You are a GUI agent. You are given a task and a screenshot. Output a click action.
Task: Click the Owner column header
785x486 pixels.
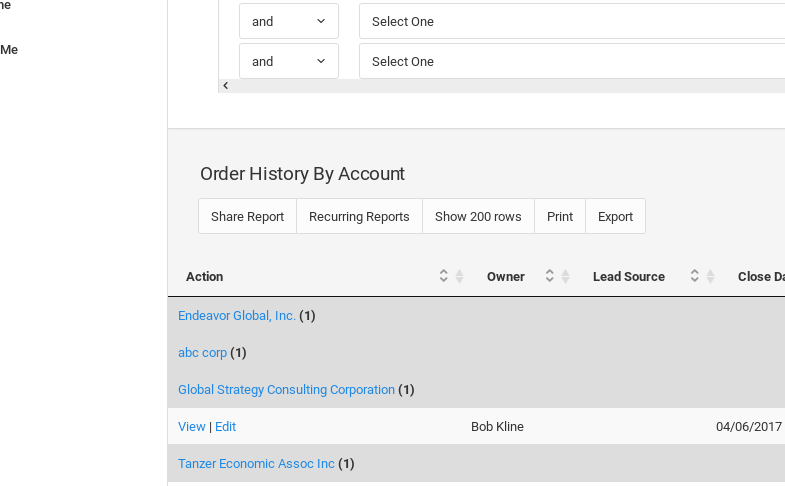(506, 276)
